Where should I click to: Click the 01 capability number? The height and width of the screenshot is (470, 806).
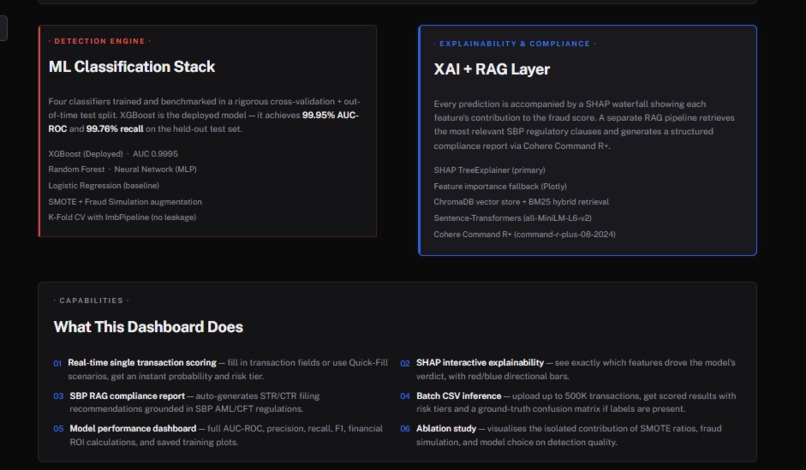click(x=58, y=363)
